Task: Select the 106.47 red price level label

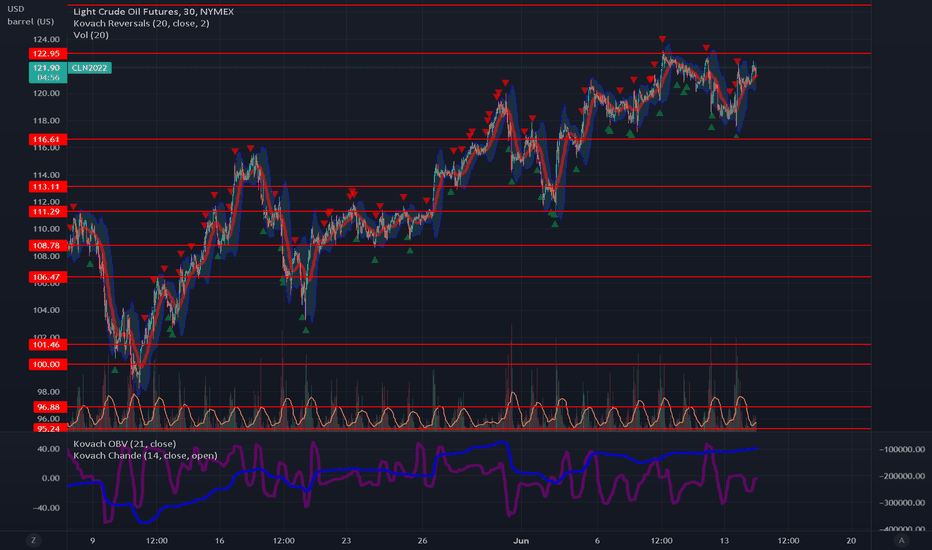Action: click(x=48, y=277)
